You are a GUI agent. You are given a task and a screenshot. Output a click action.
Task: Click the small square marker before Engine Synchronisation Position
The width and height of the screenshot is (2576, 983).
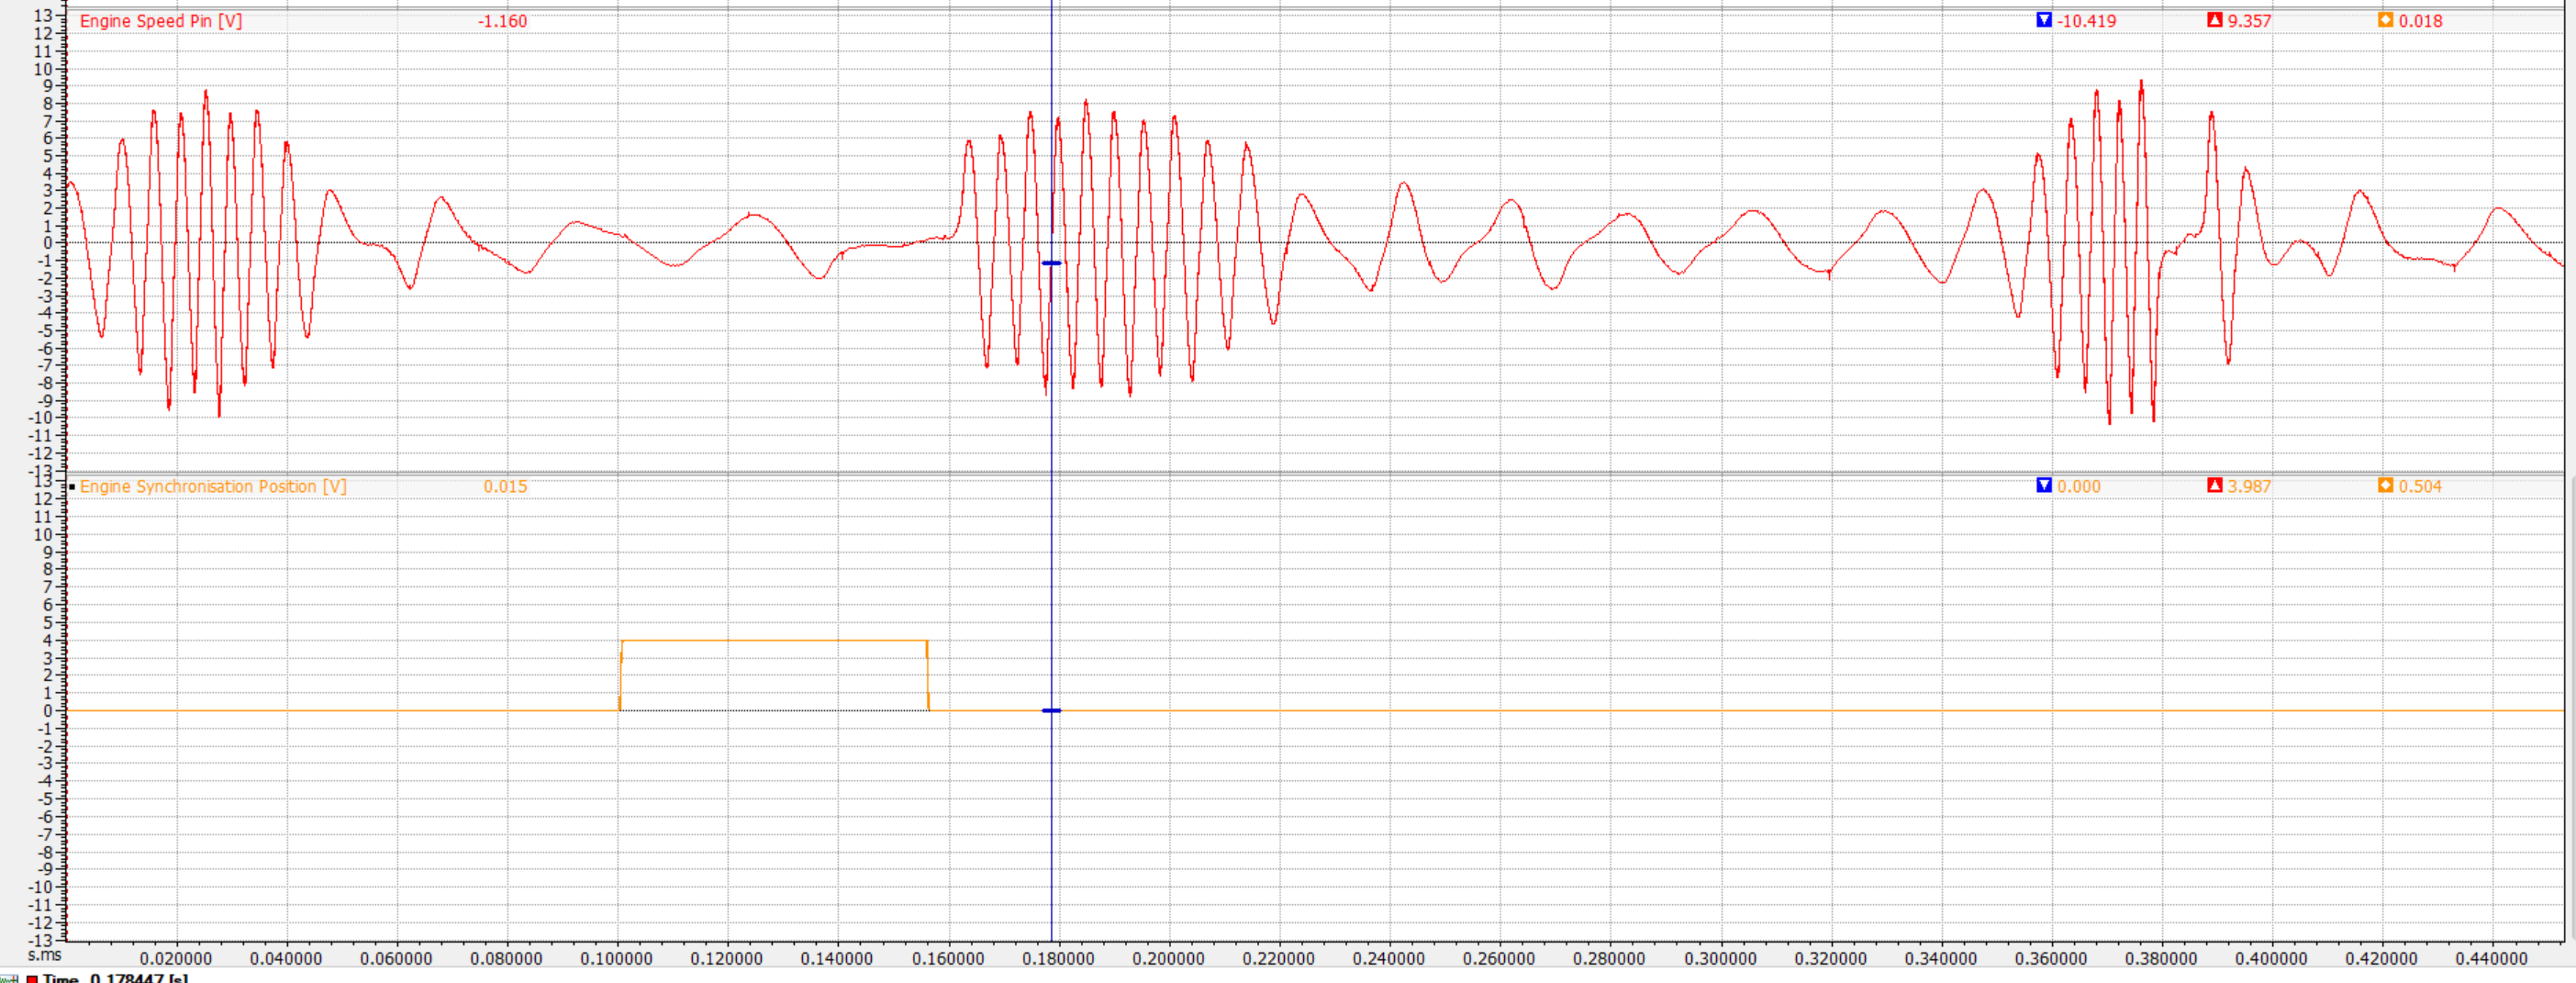tap(72, 487)
